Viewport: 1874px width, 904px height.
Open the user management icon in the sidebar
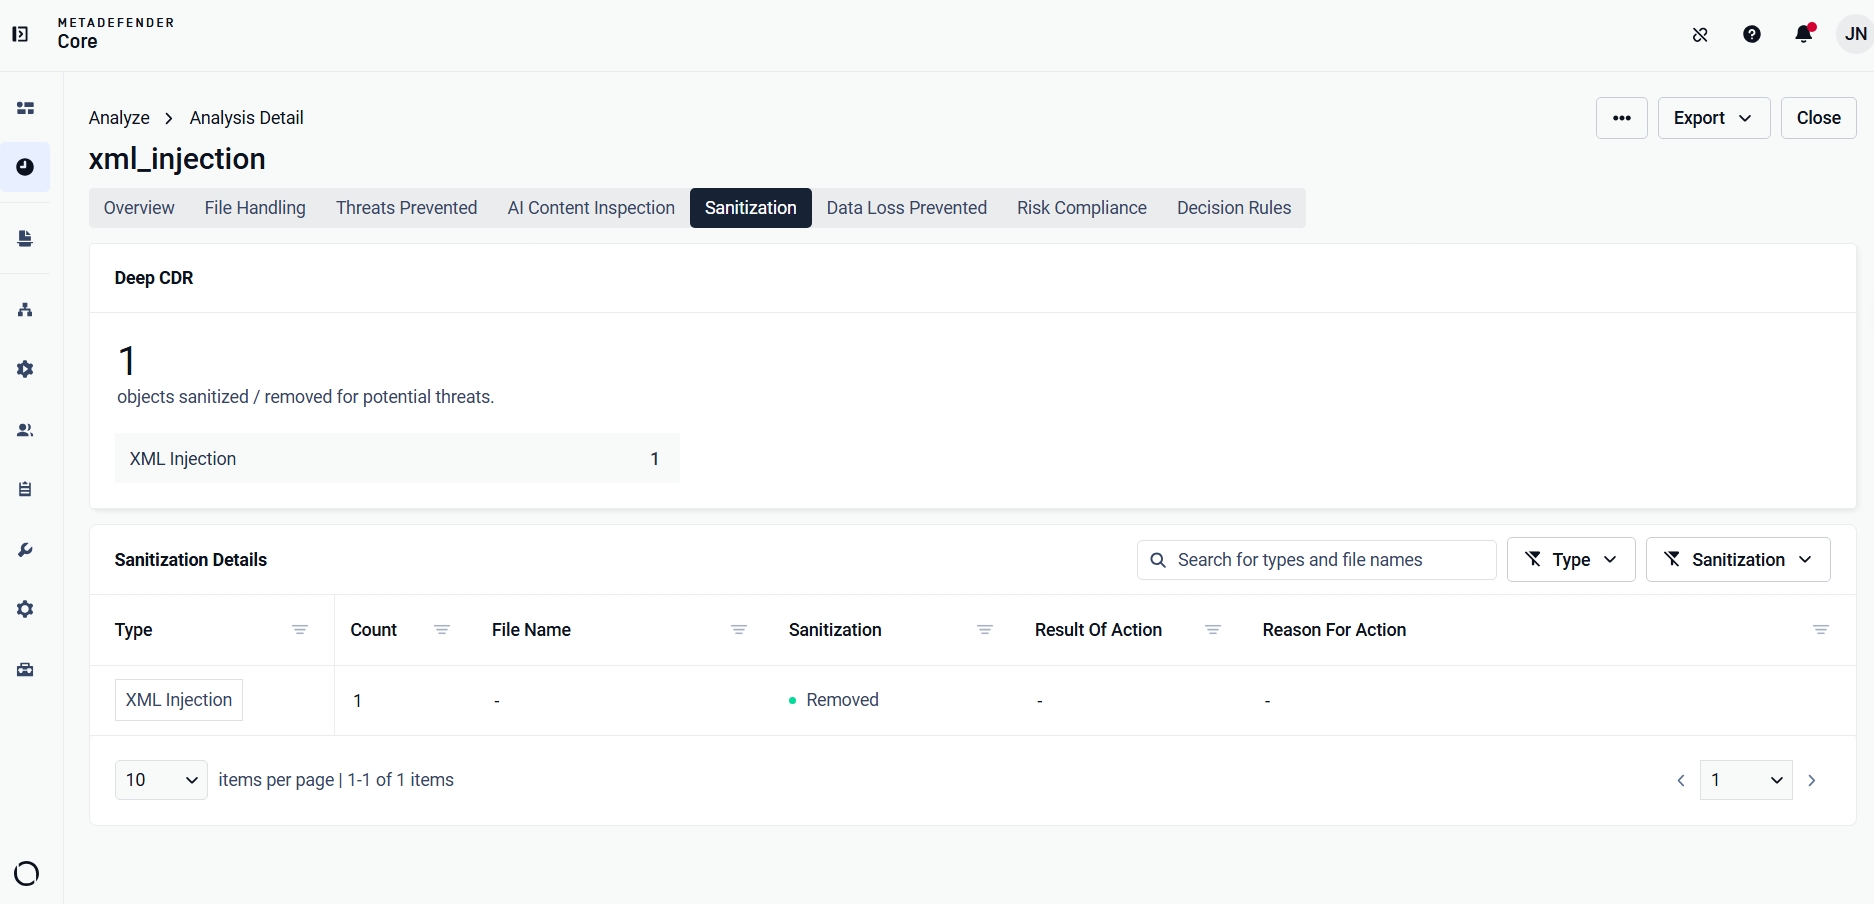(25, 430)
